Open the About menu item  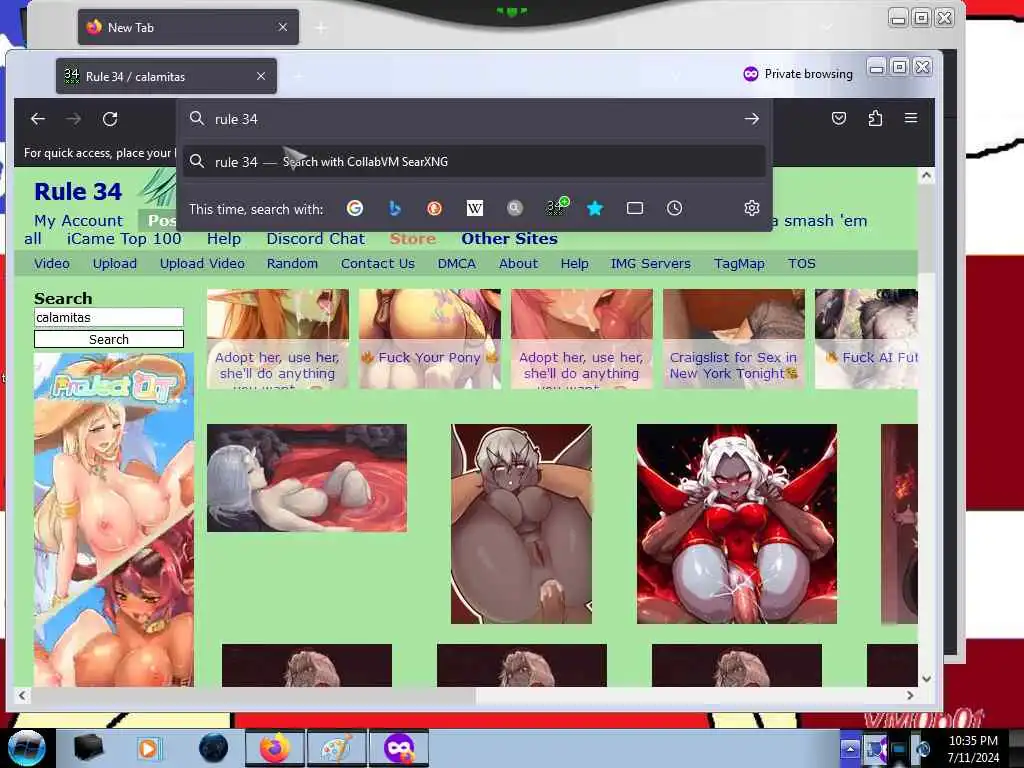point(519,264)
